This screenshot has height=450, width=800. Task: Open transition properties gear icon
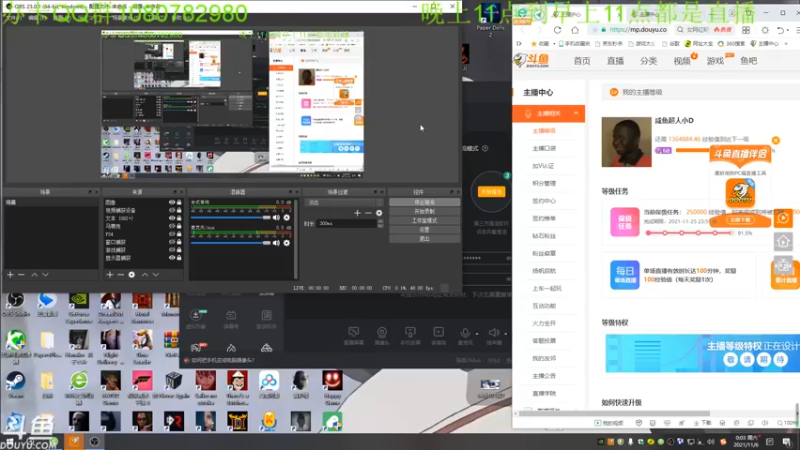[379, 213]
